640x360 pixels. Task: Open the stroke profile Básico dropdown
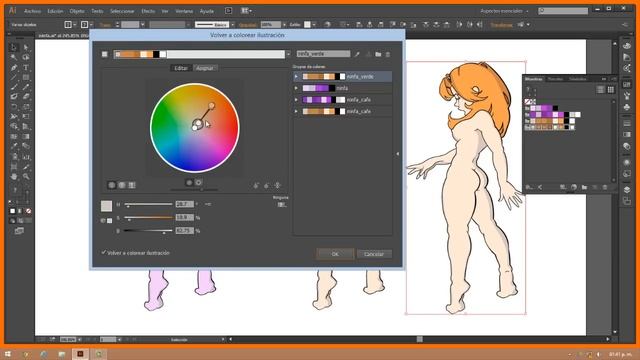232,24
